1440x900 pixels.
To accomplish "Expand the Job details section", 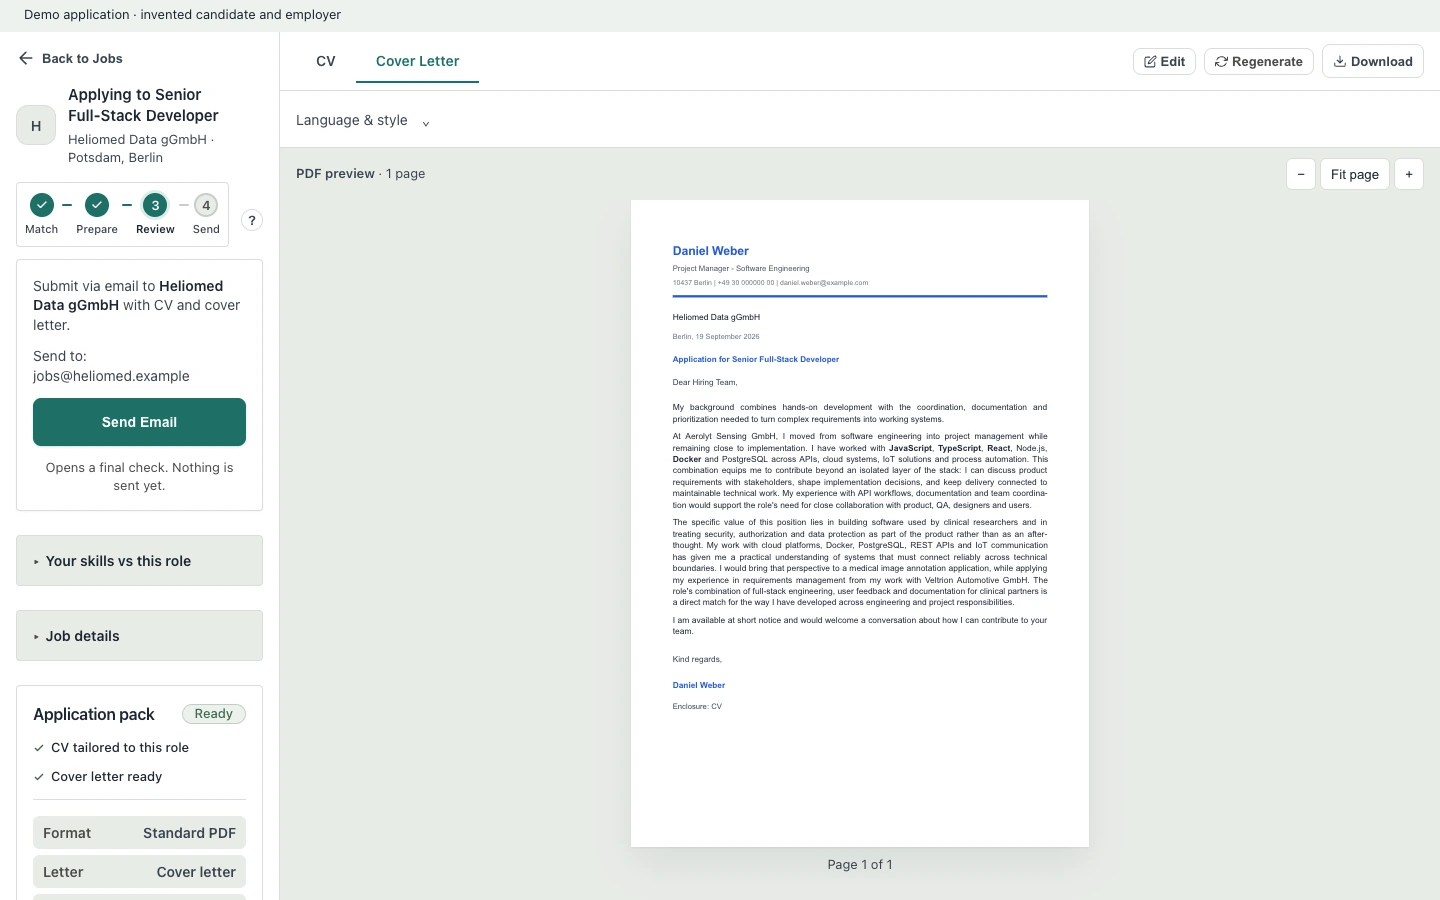I will point(139,636).
